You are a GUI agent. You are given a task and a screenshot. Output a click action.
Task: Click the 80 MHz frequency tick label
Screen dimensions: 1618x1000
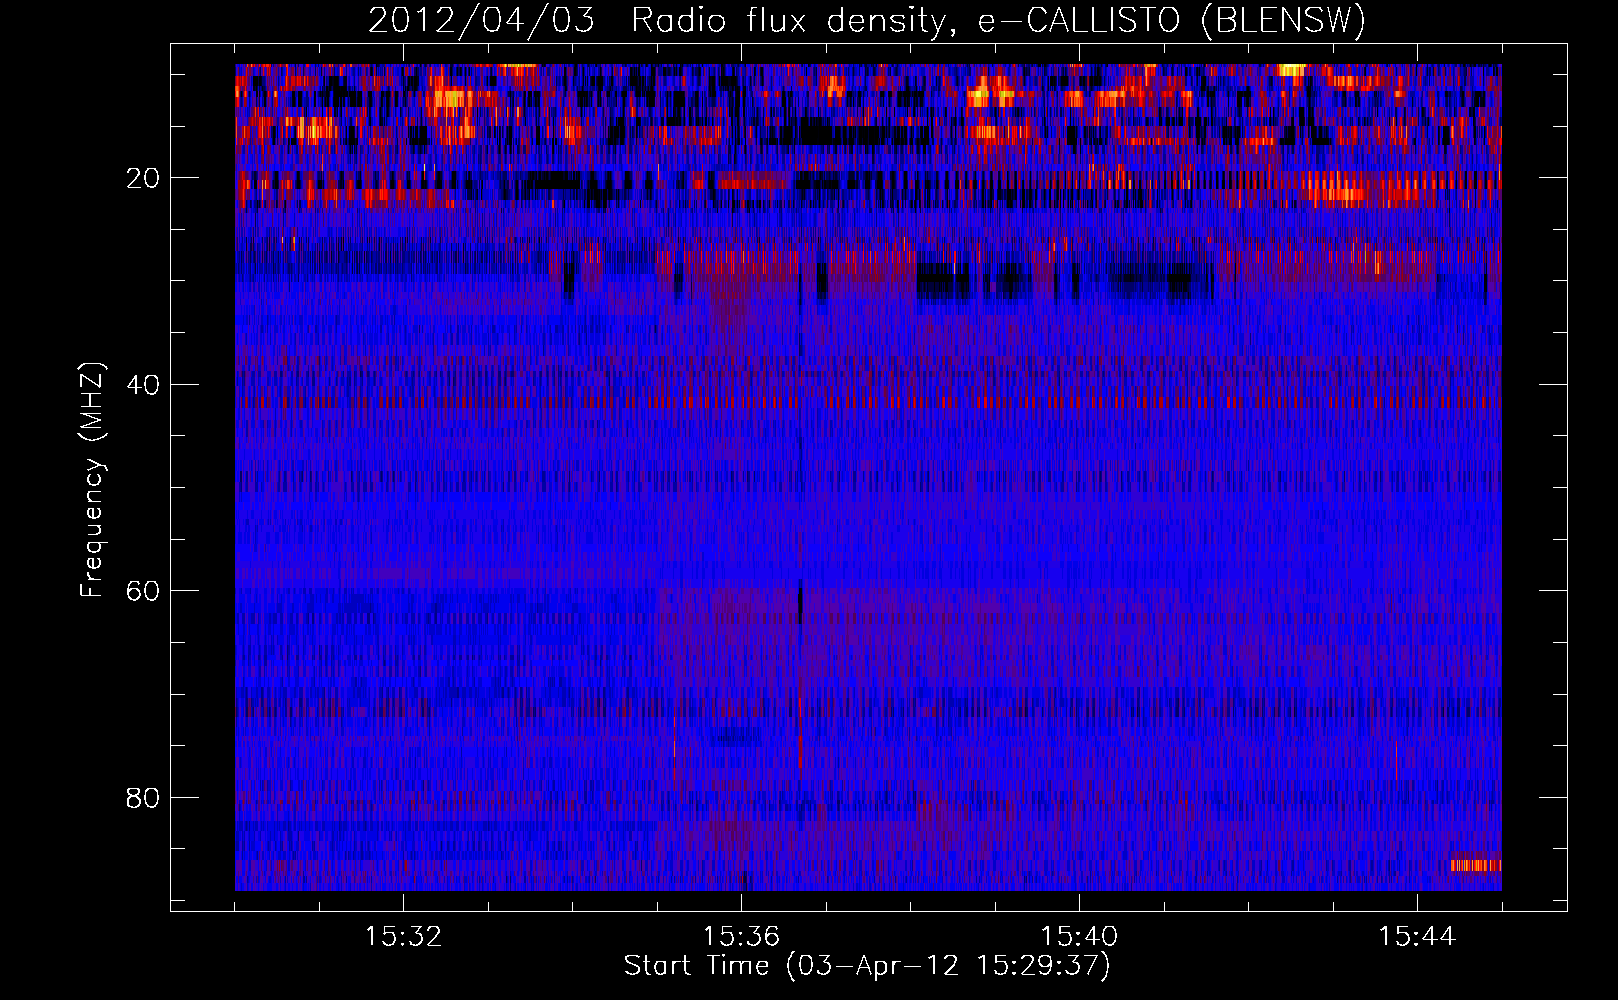point(143,798)
